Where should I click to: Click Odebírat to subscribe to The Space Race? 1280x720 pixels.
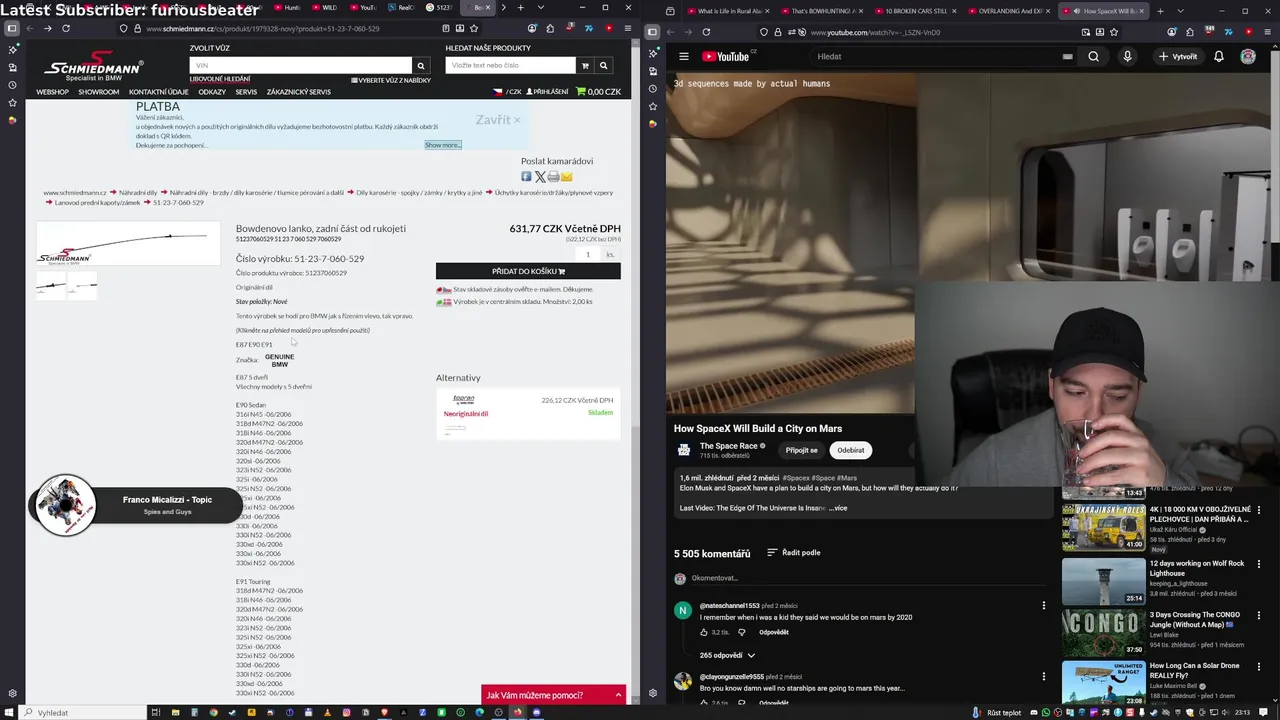coord(851,450)
